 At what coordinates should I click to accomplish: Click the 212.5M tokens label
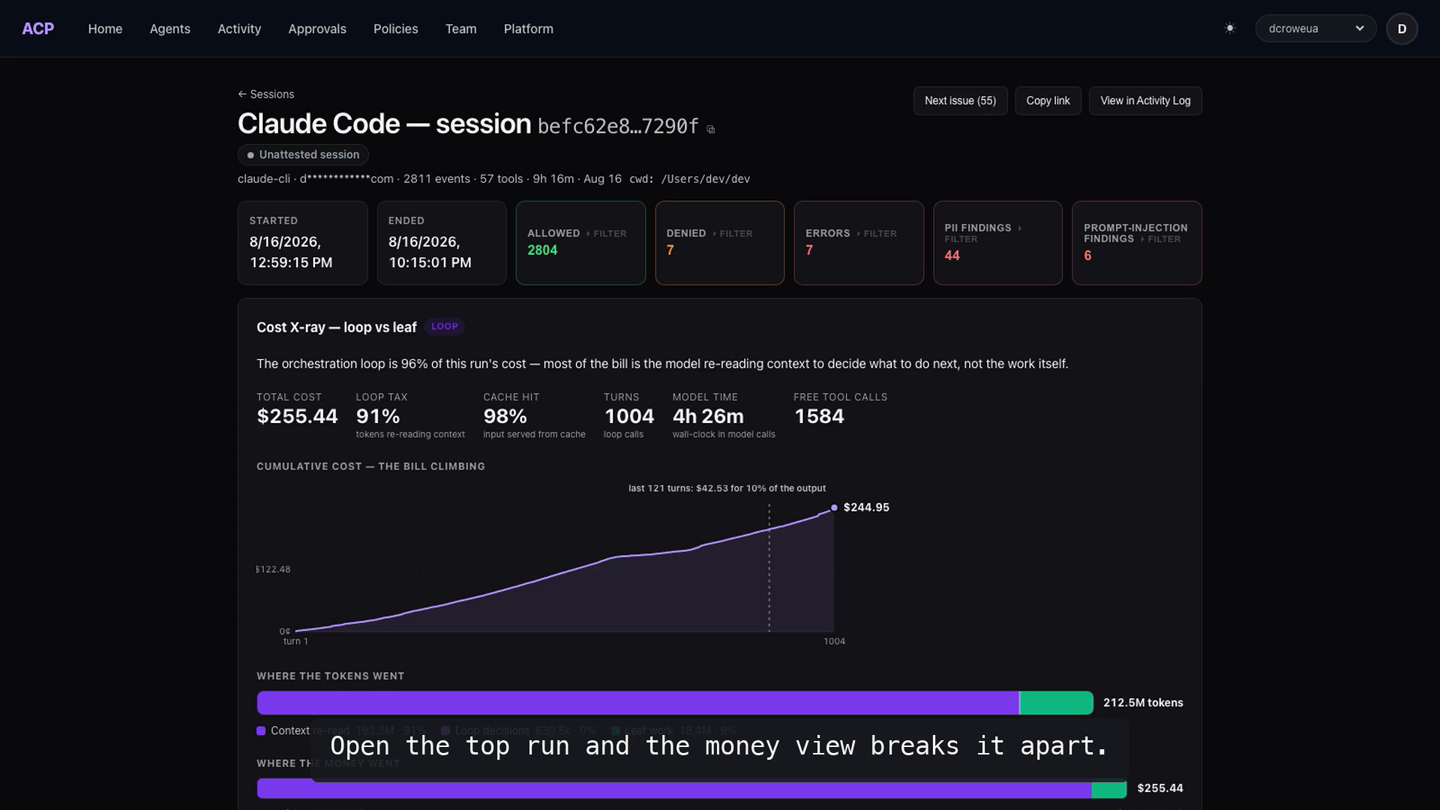(1143, 703)
